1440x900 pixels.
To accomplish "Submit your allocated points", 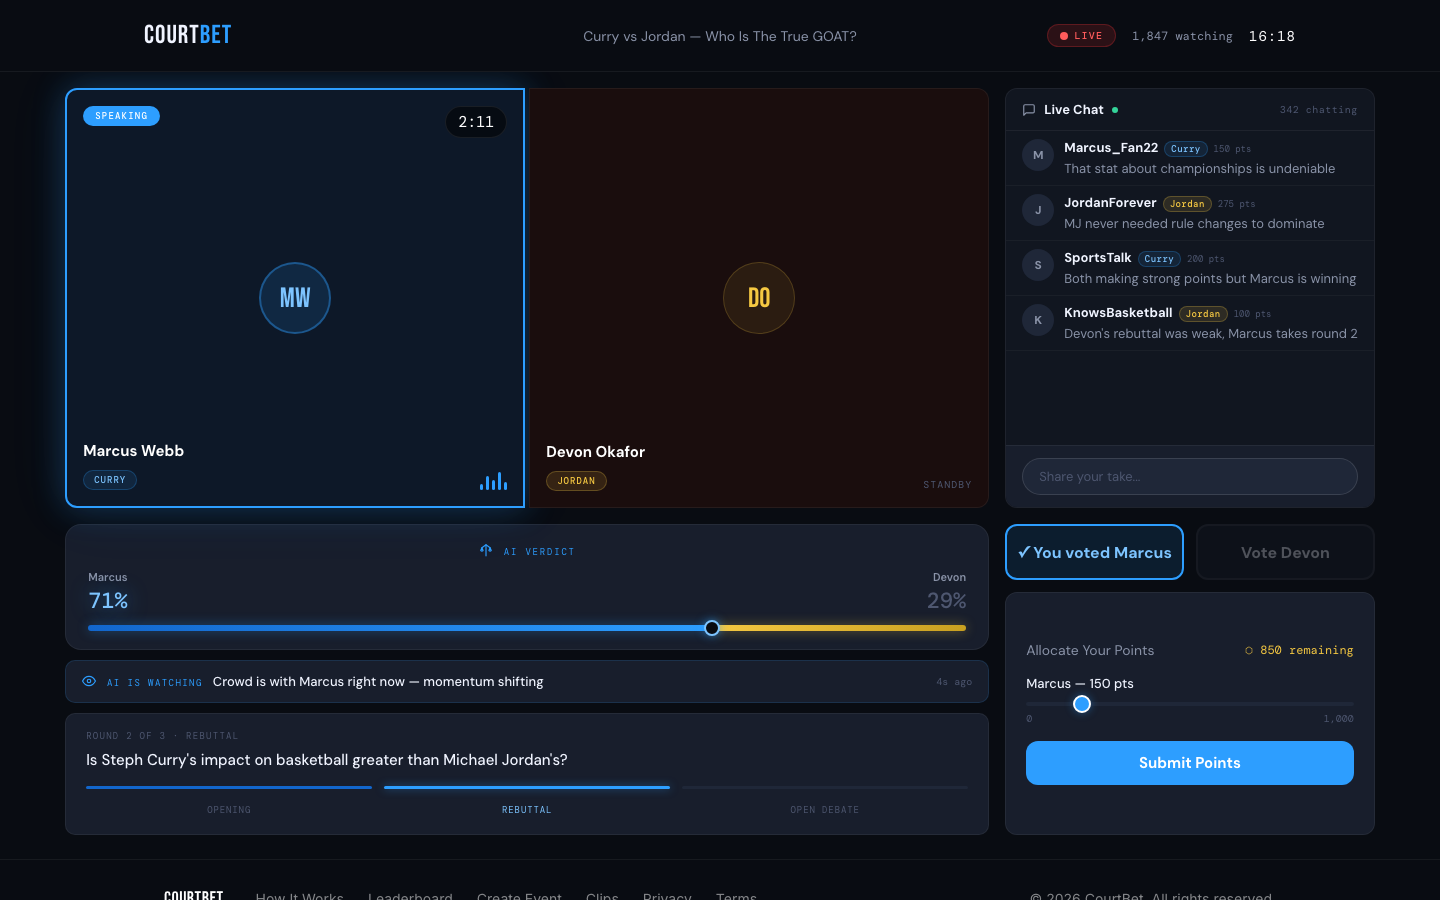I will [x=1190, y=763].
